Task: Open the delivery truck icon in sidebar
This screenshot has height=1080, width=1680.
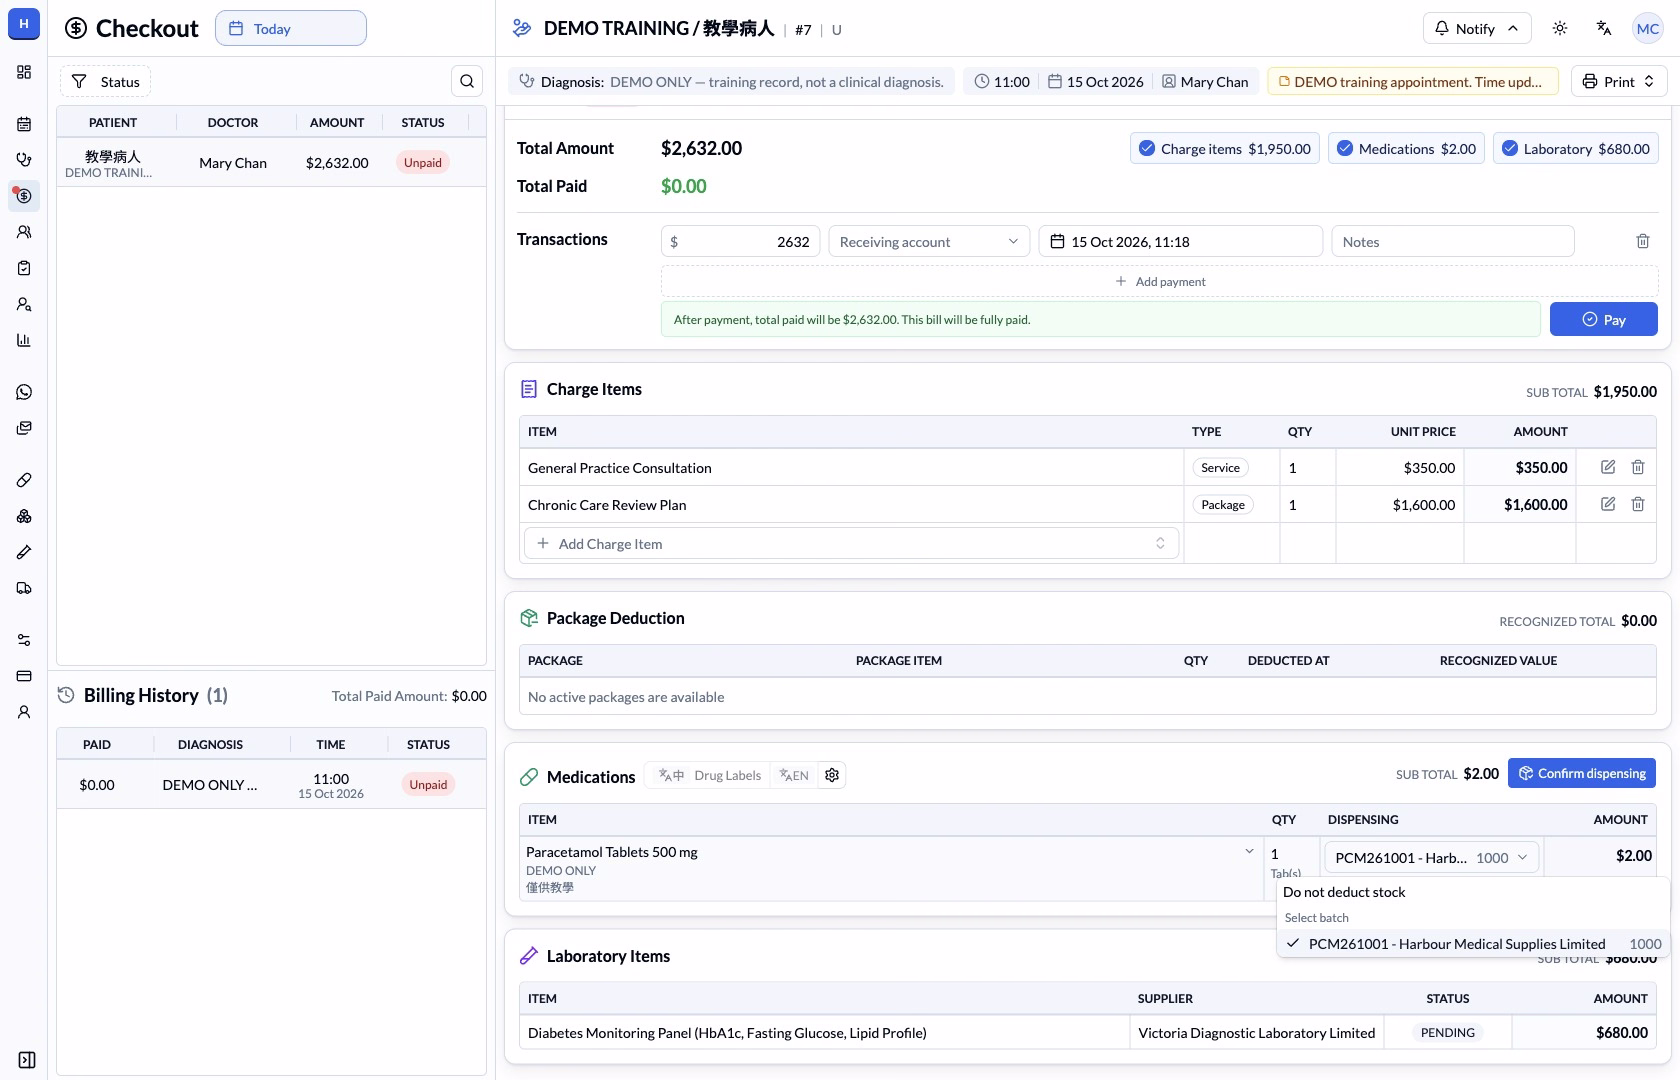Action: point(24,588)
